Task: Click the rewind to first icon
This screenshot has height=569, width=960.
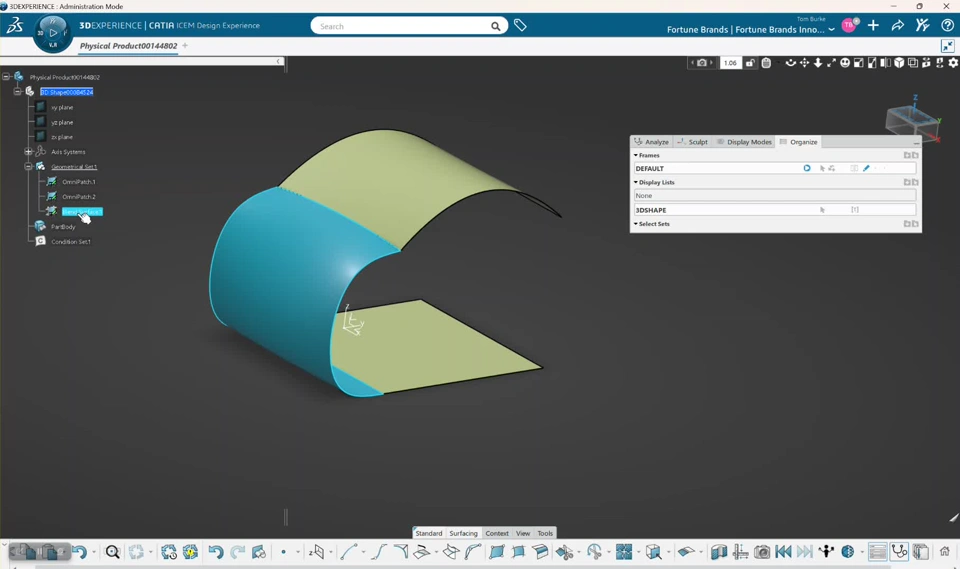Action: tap(783, 552)
